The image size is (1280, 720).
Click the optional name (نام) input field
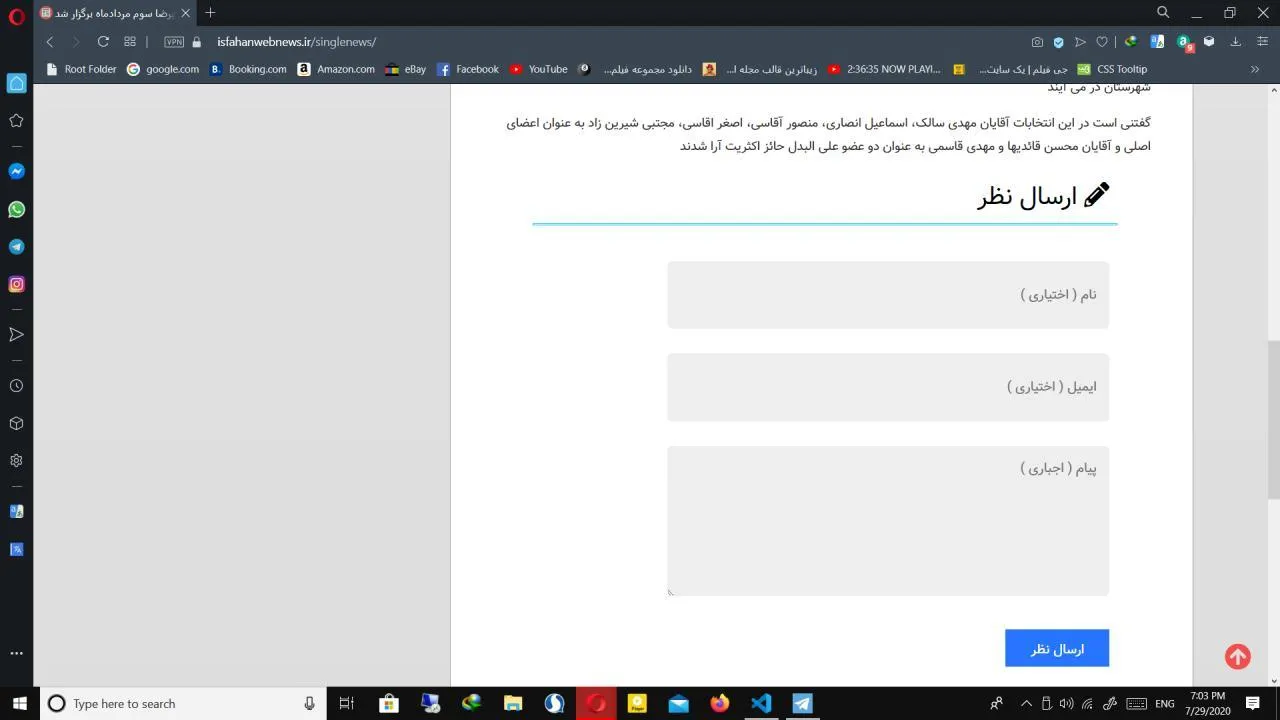tap(888, 295)
